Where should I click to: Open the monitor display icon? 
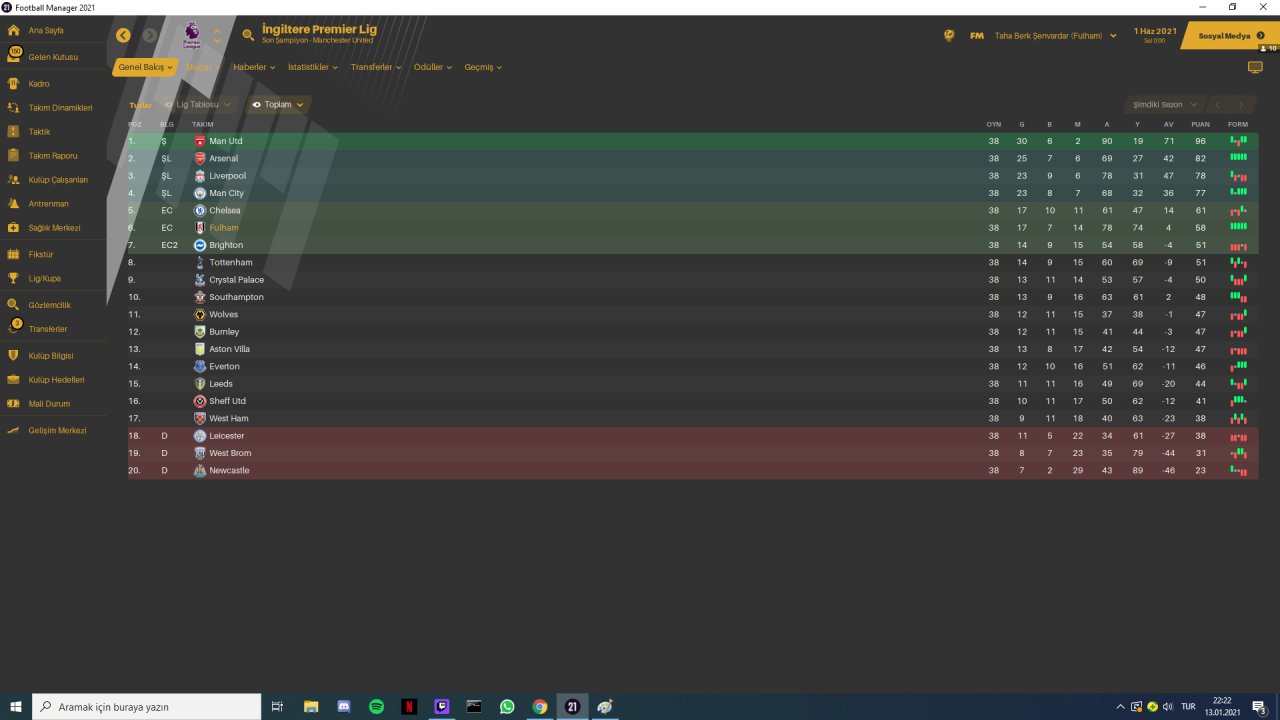[1255, 67]
